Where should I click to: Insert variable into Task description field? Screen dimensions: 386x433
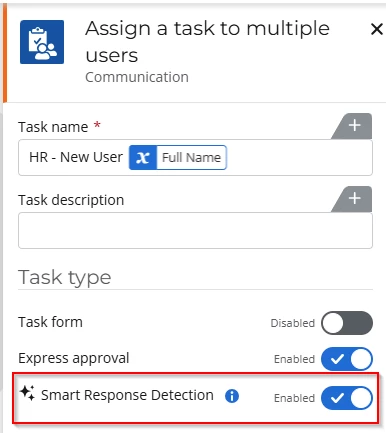[354, 199]
